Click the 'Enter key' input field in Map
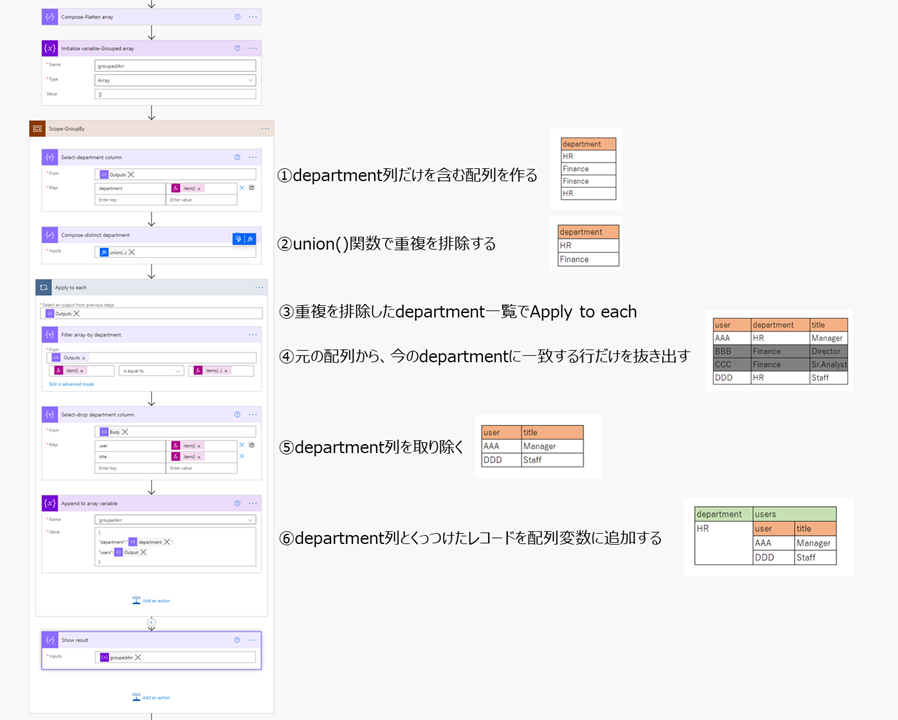This screenshot has height=720, width=898. [129, 200]
